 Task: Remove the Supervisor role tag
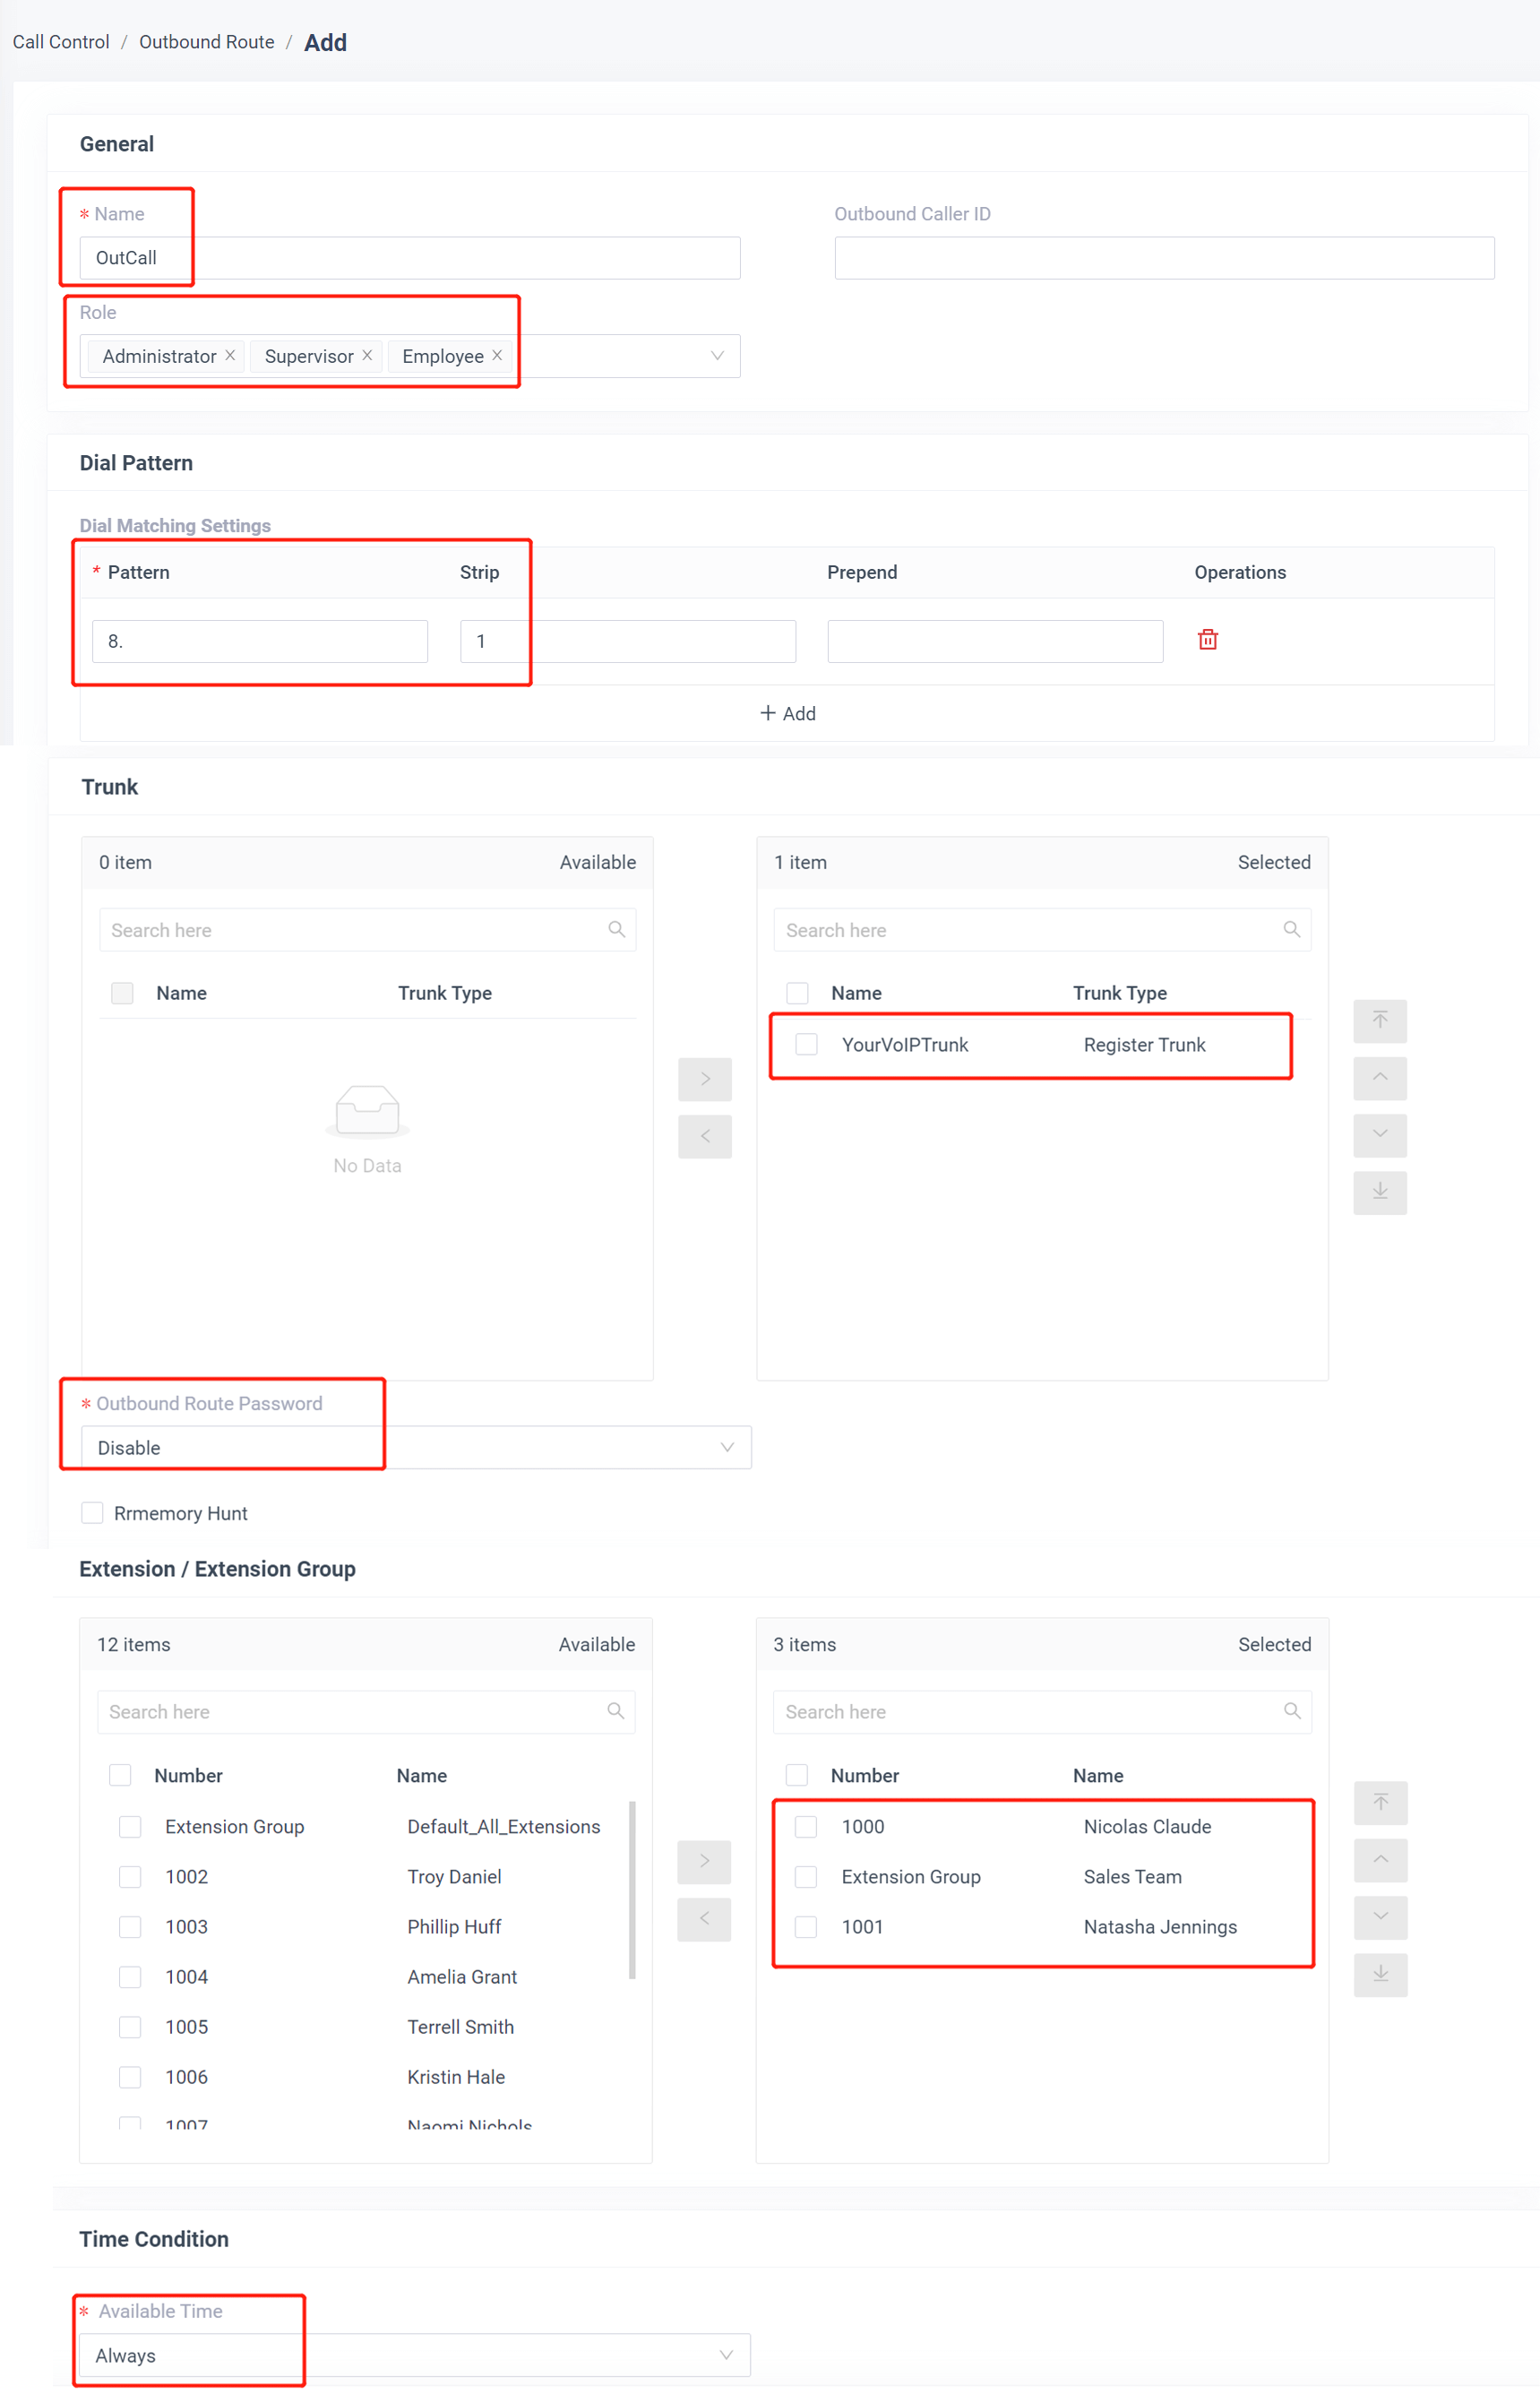click(367, 356)
